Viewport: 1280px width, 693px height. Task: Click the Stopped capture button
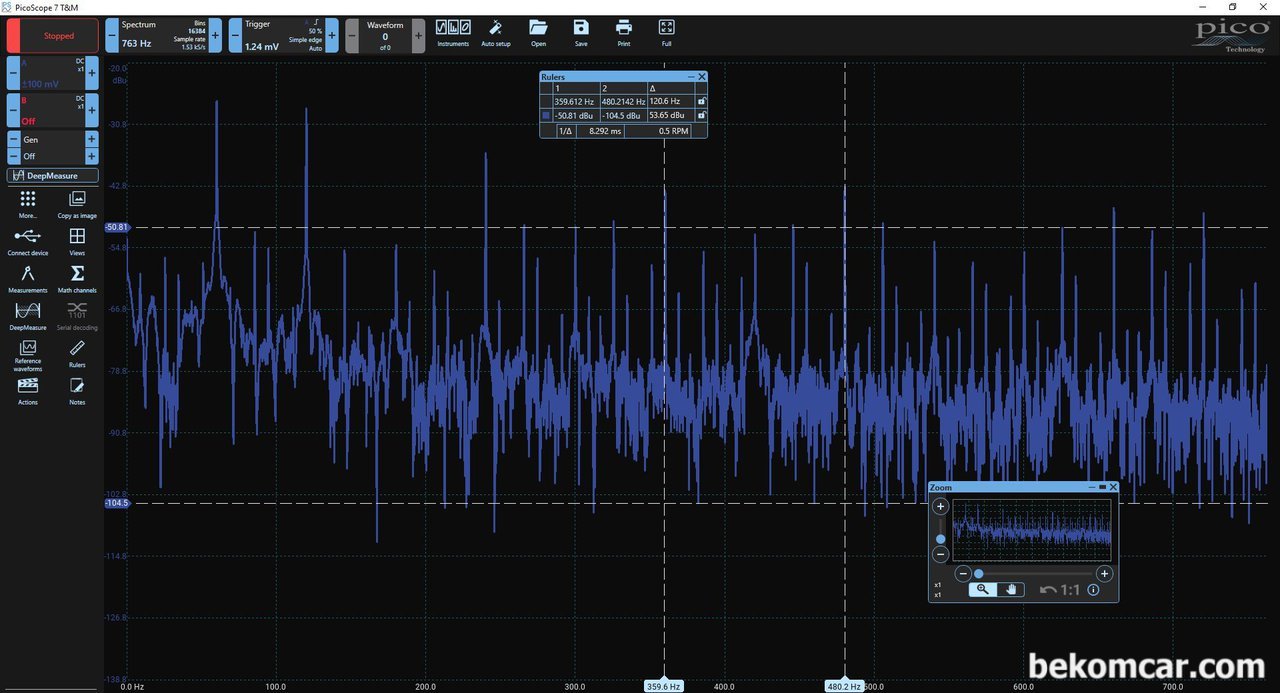(x=53, y=36)
